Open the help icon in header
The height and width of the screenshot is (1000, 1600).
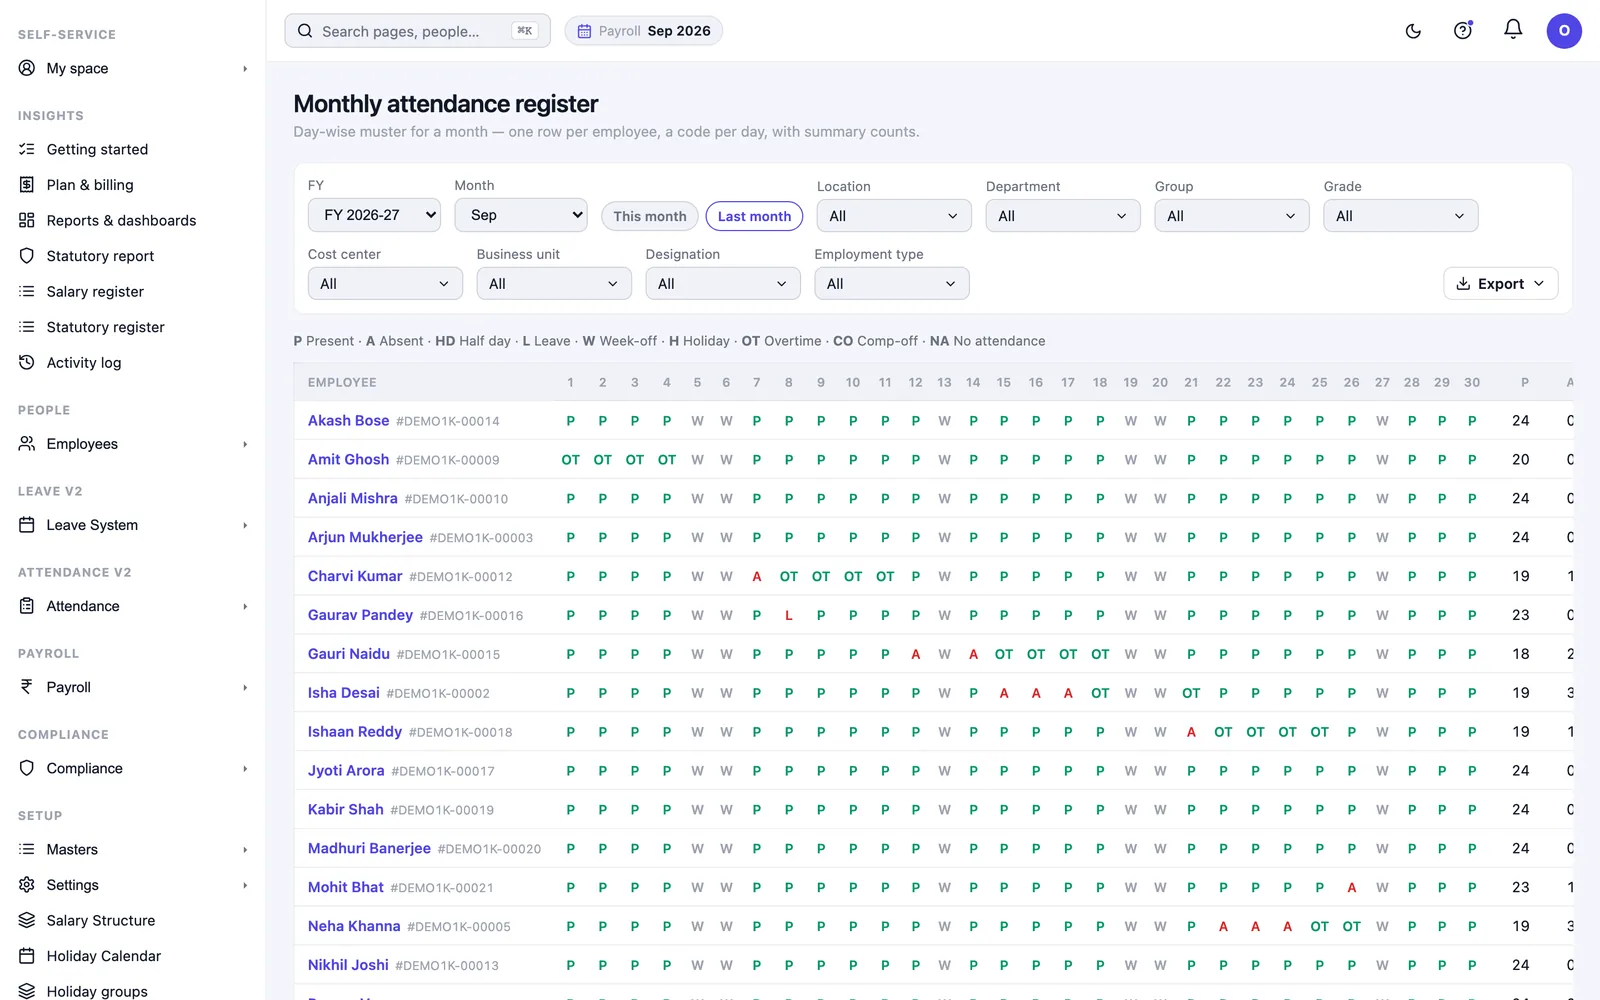click(x=1463, y=31)
